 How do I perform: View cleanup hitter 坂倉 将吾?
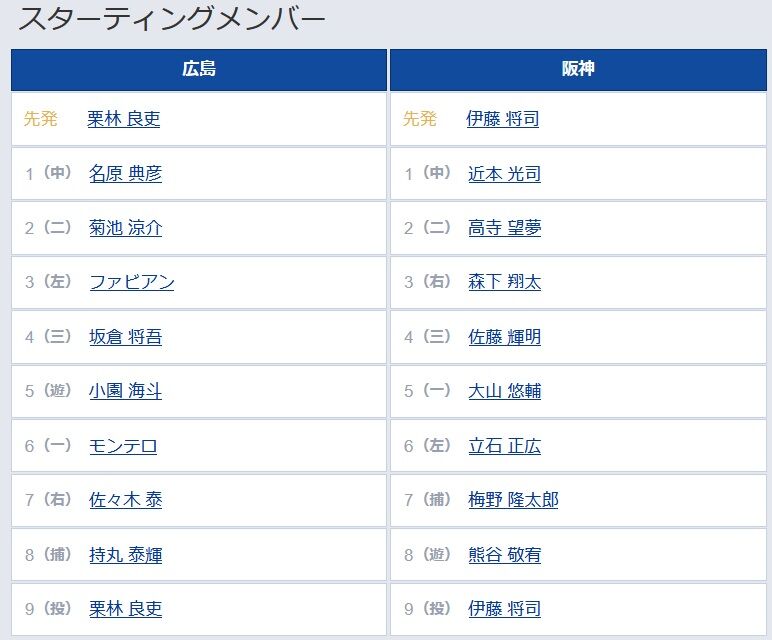[125, 337]
